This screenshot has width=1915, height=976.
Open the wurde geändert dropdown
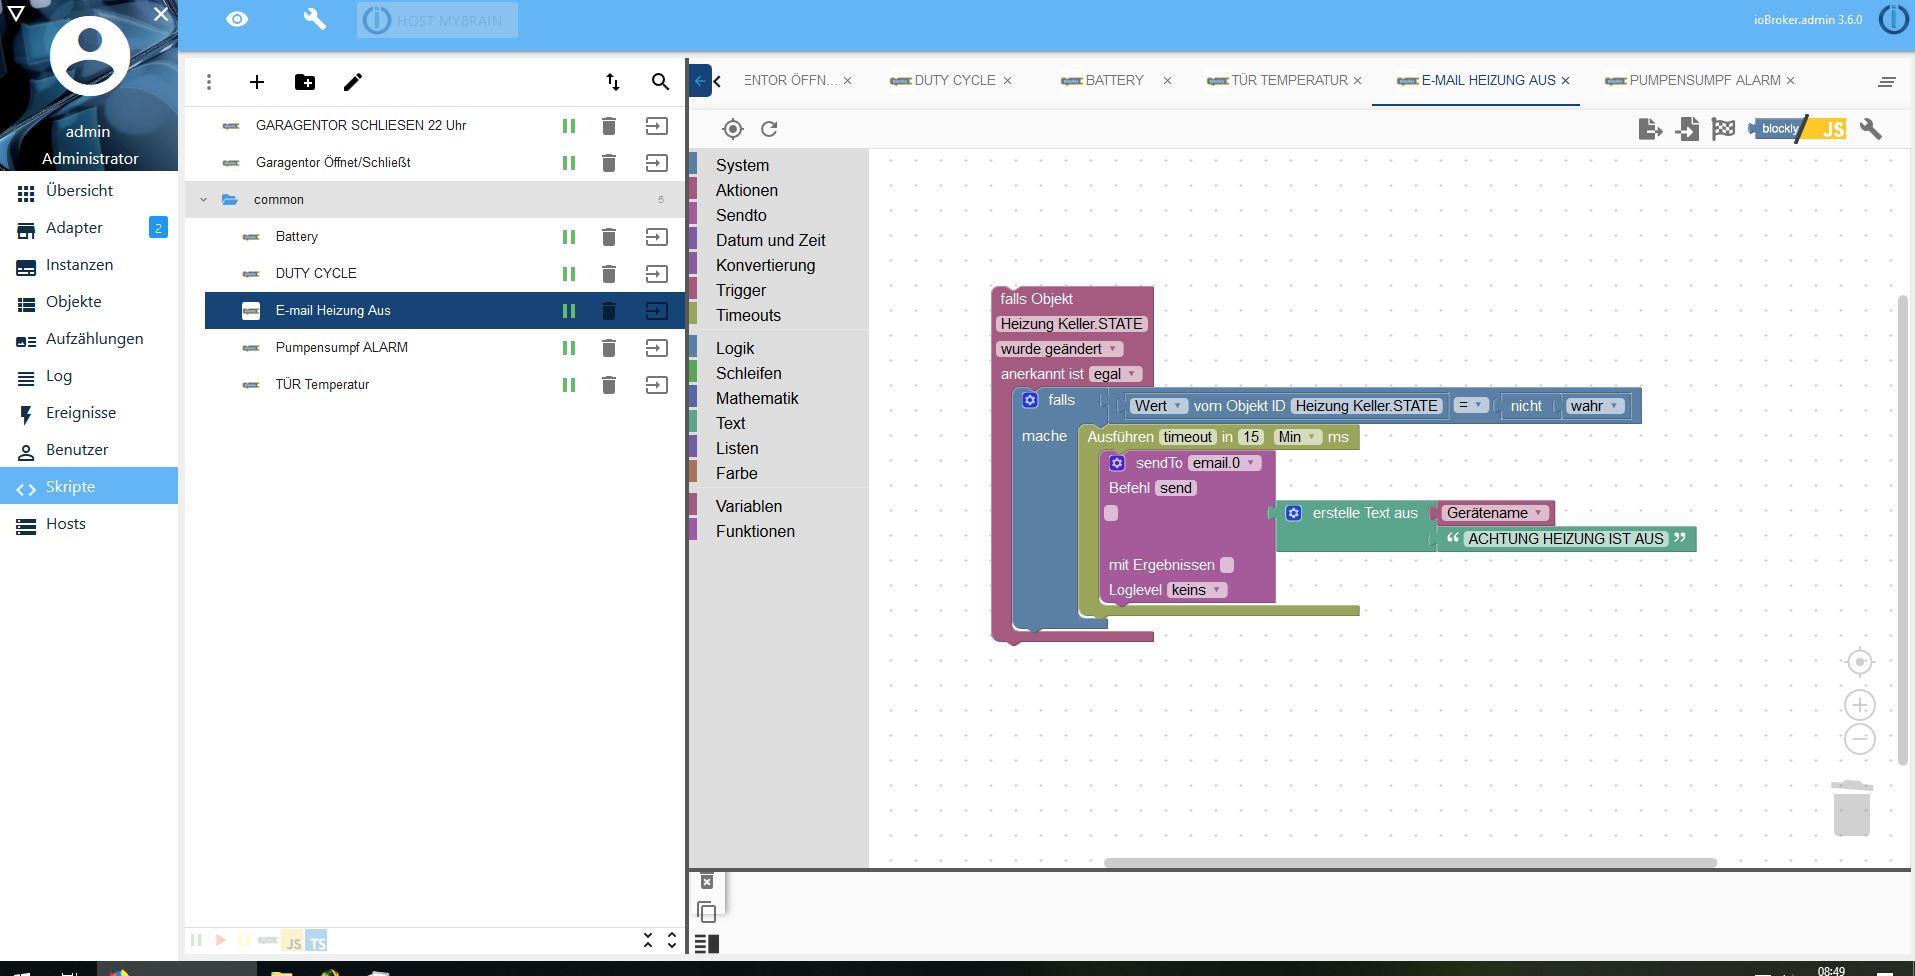coord(1059,349)
